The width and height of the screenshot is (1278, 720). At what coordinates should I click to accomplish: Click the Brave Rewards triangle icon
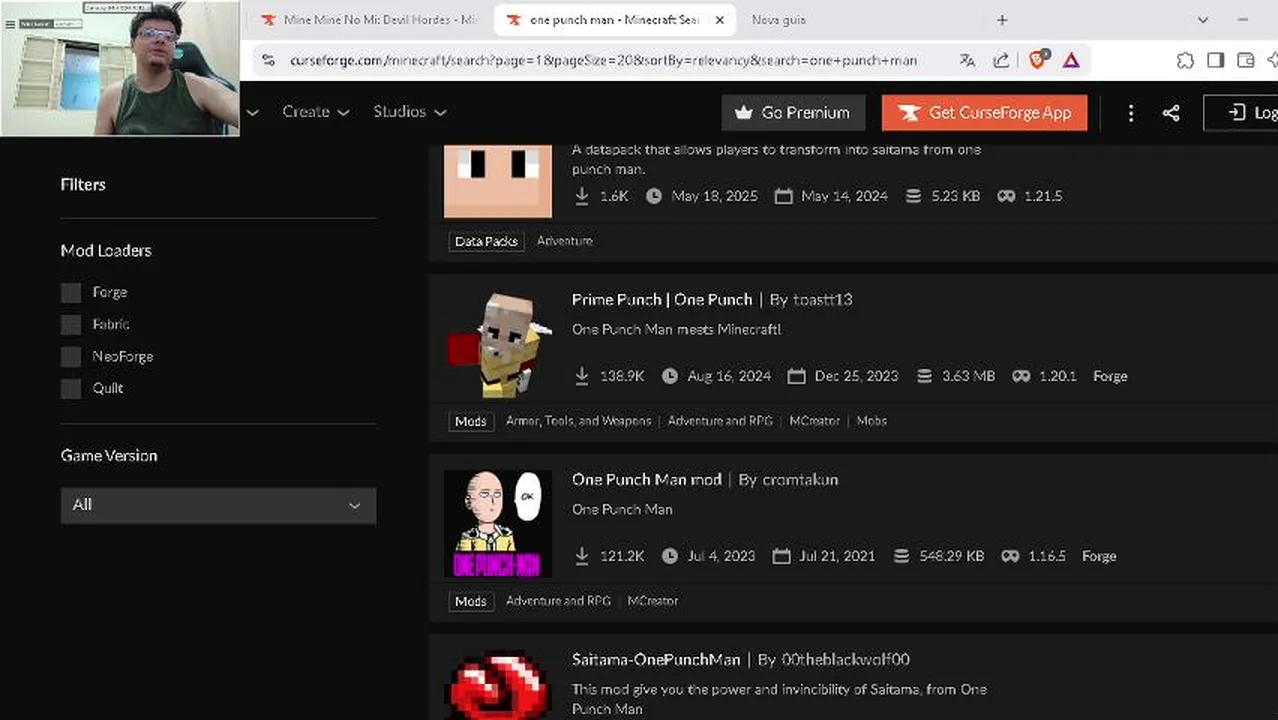1071,60
